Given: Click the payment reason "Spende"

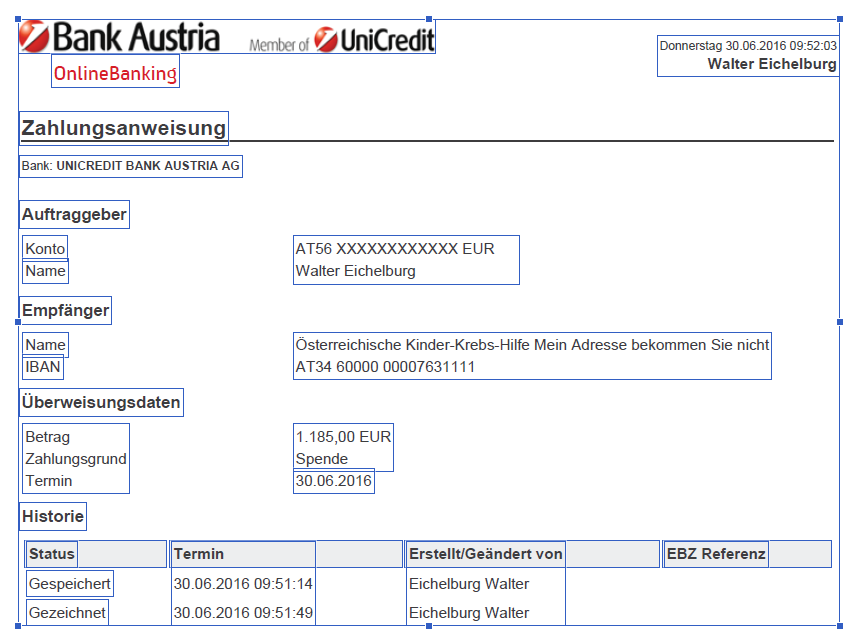Looking at the screenshot, I should (x=322, y=459).
